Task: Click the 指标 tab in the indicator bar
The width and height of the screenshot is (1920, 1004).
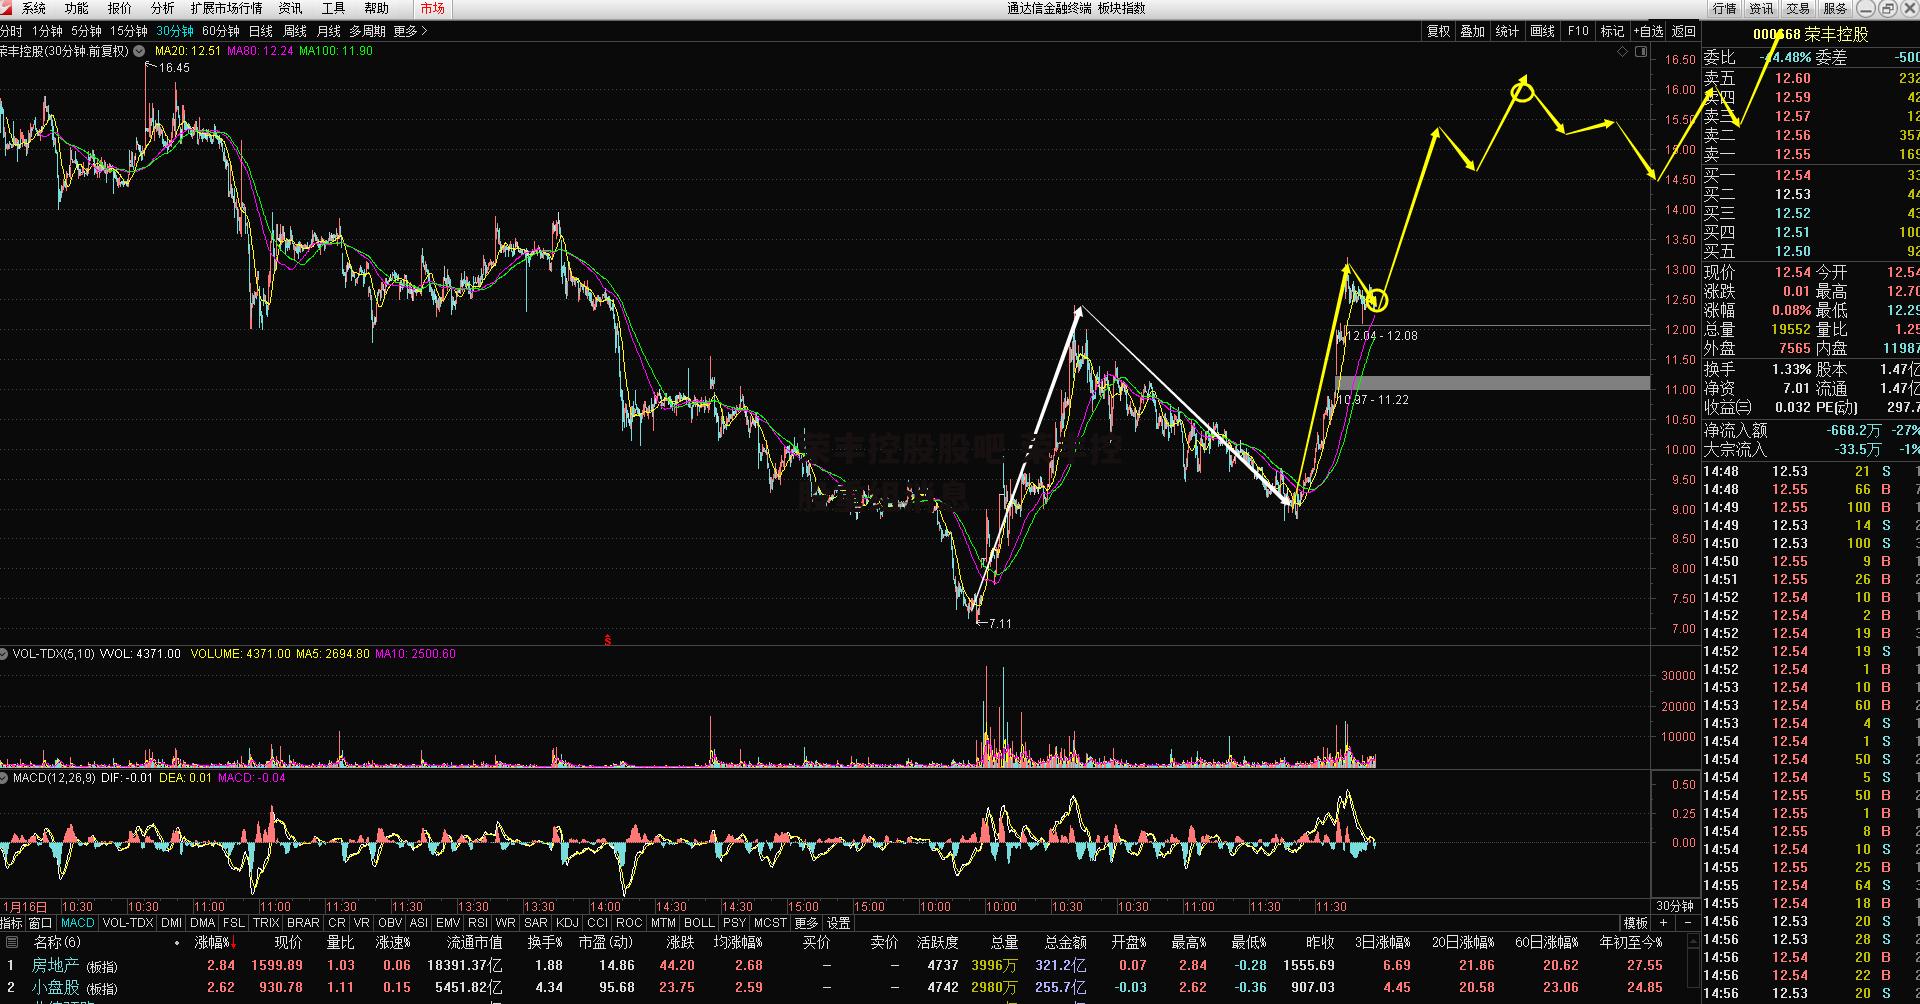Action: click(11, 923)
